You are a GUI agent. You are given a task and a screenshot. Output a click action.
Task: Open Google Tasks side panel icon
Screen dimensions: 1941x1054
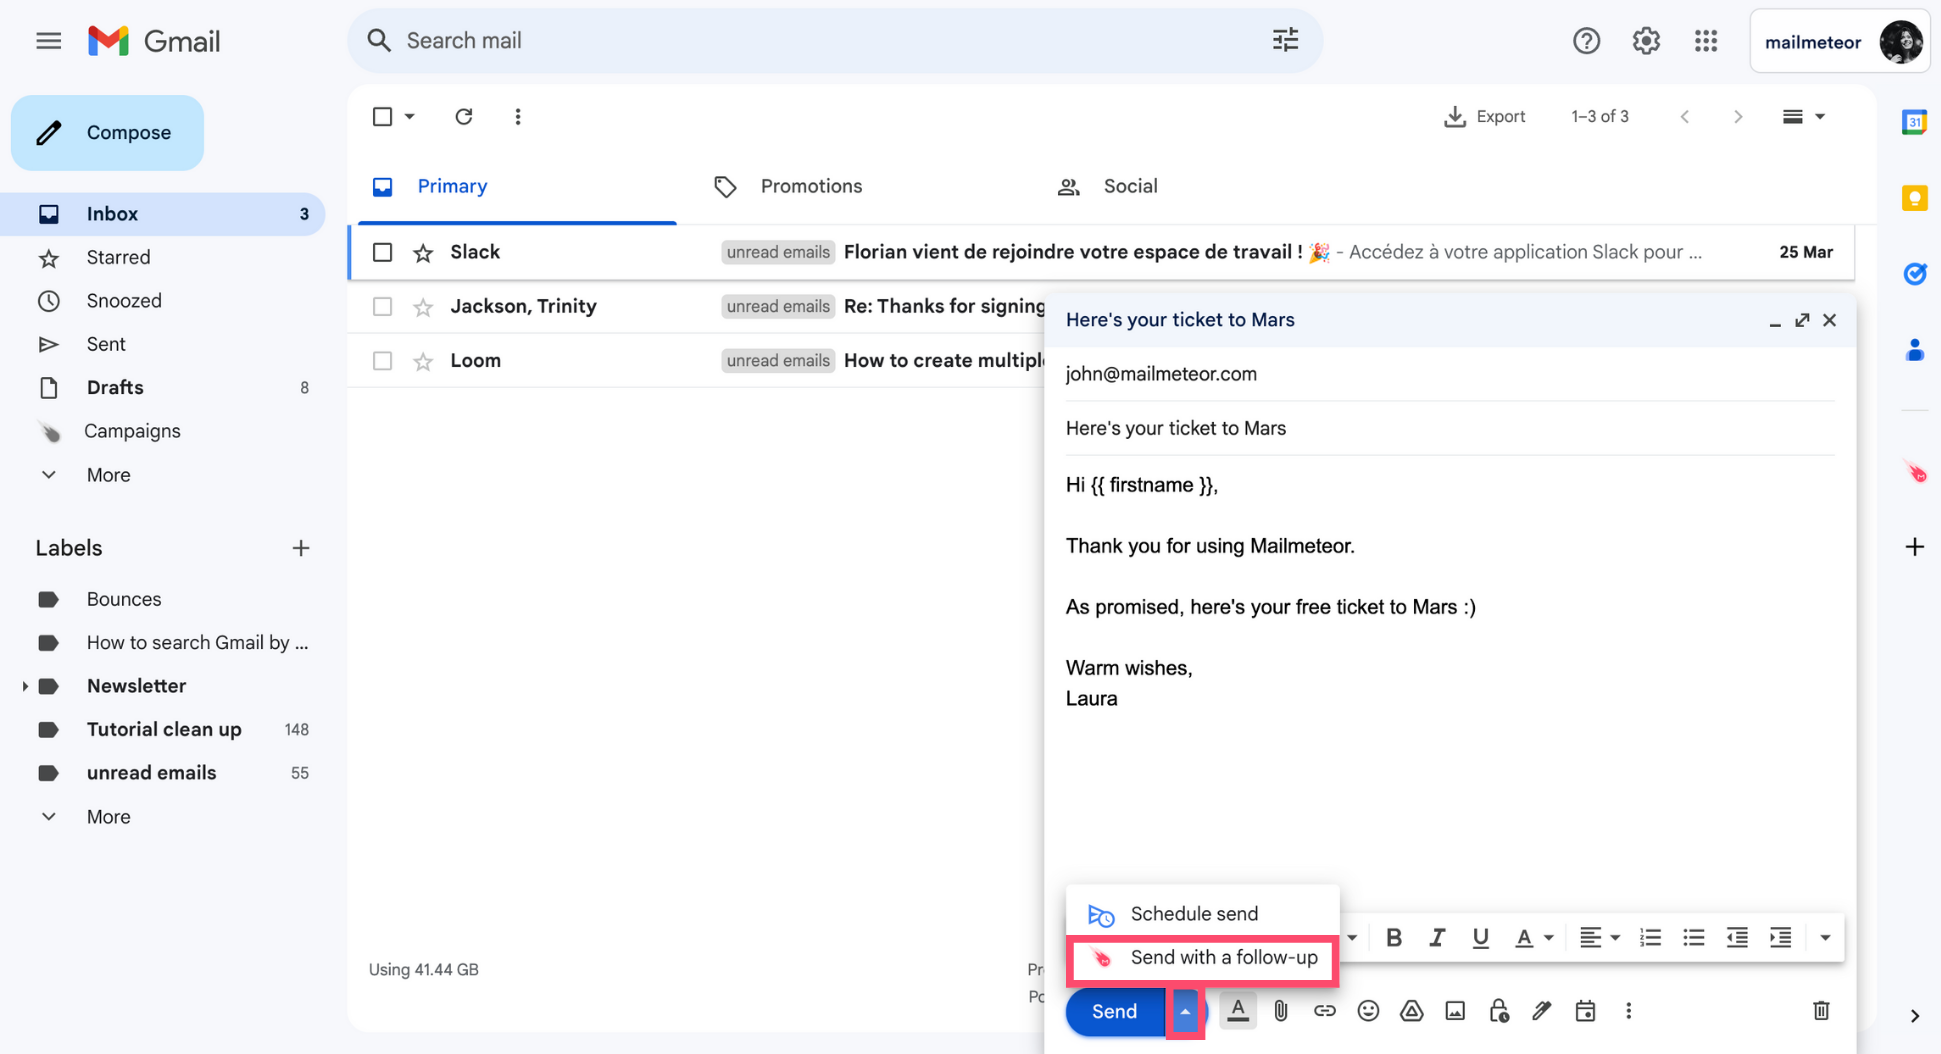point(1914,274)
